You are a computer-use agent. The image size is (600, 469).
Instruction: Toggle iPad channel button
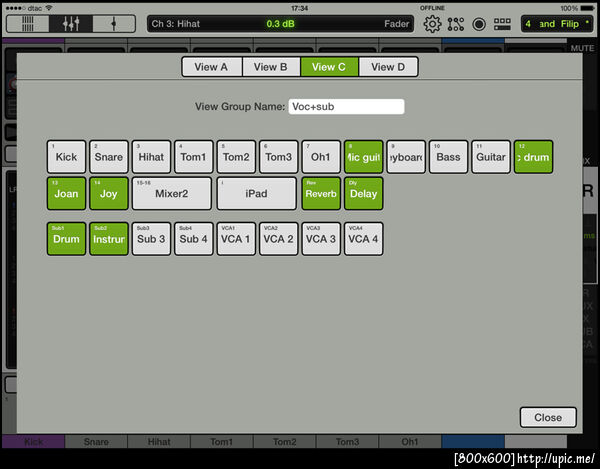[x=257, y=194]
